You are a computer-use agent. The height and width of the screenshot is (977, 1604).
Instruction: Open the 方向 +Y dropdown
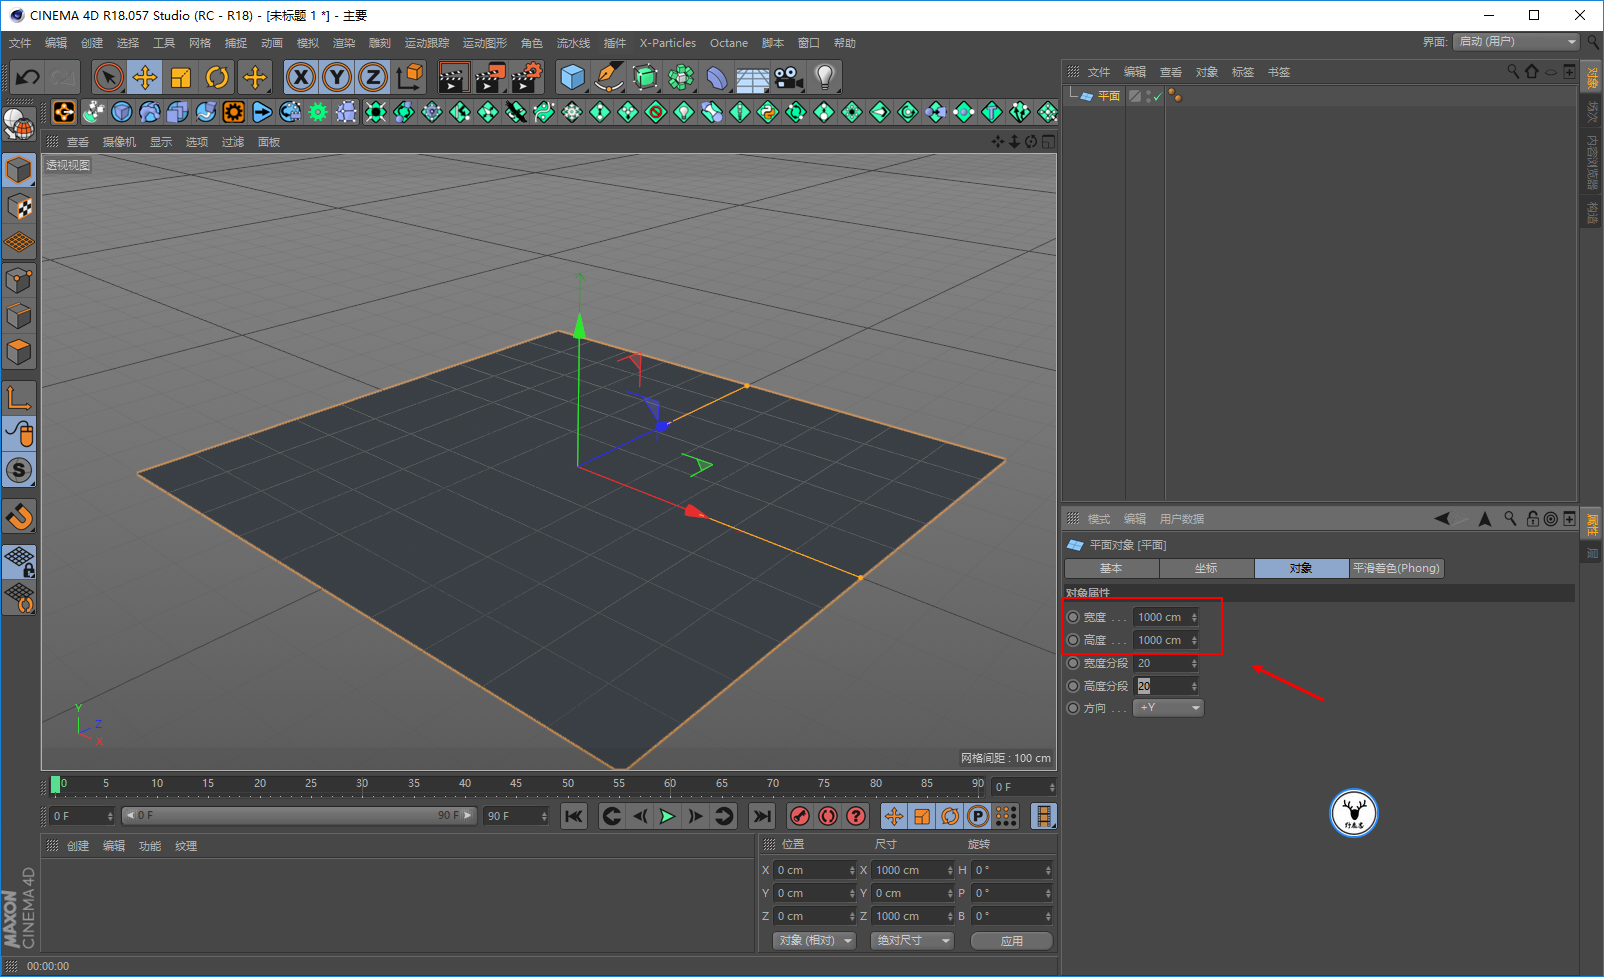[x=1168, y=707]
